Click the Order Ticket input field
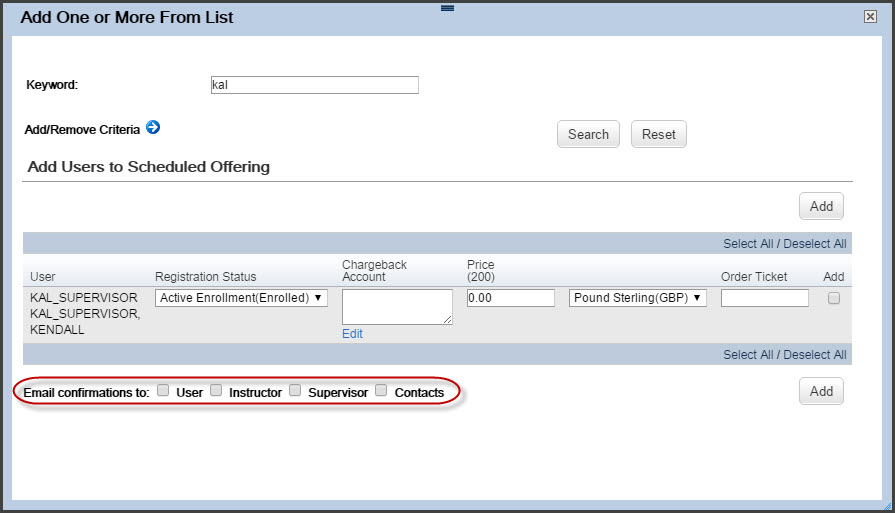The height and width of the screenshot is (513, 895). tap(765, 298)
